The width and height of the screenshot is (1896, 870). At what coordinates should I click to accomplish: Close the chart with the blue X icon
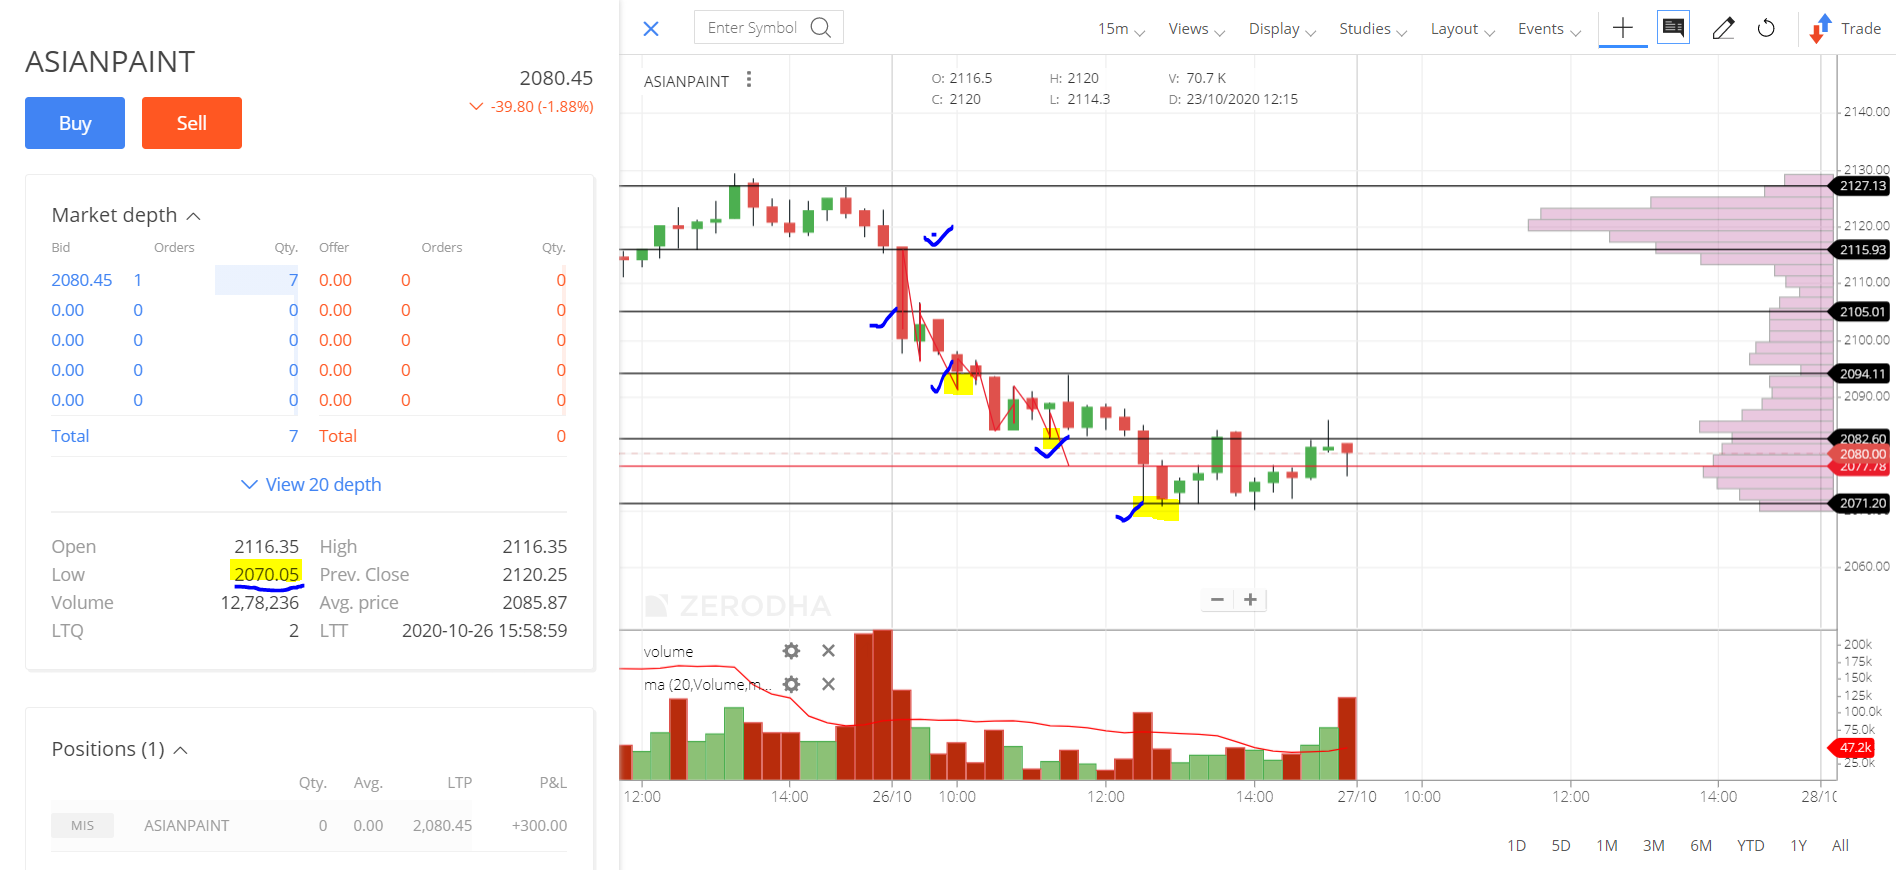point(651,29)
